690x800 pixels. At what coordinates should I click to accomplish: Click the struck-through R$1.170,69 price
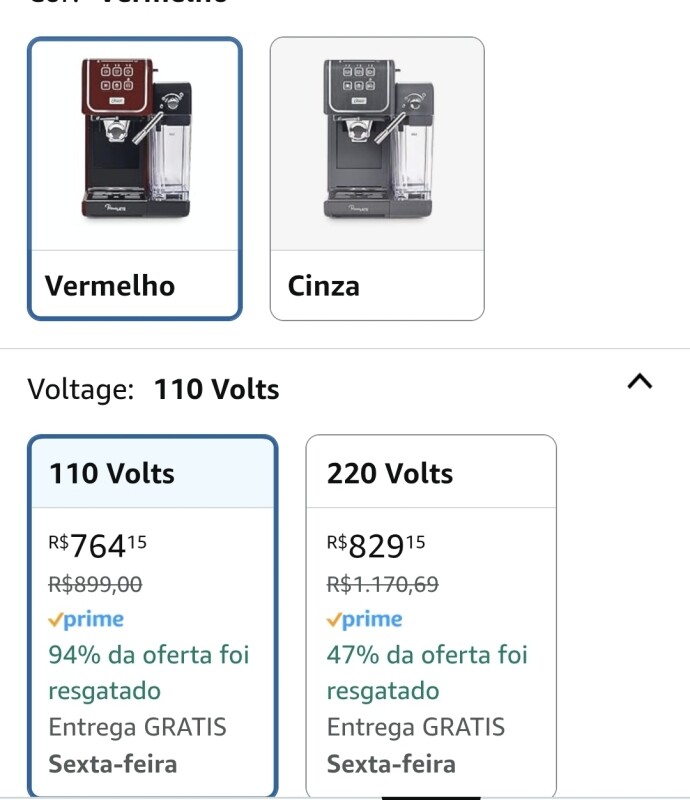tap(383, 584)
